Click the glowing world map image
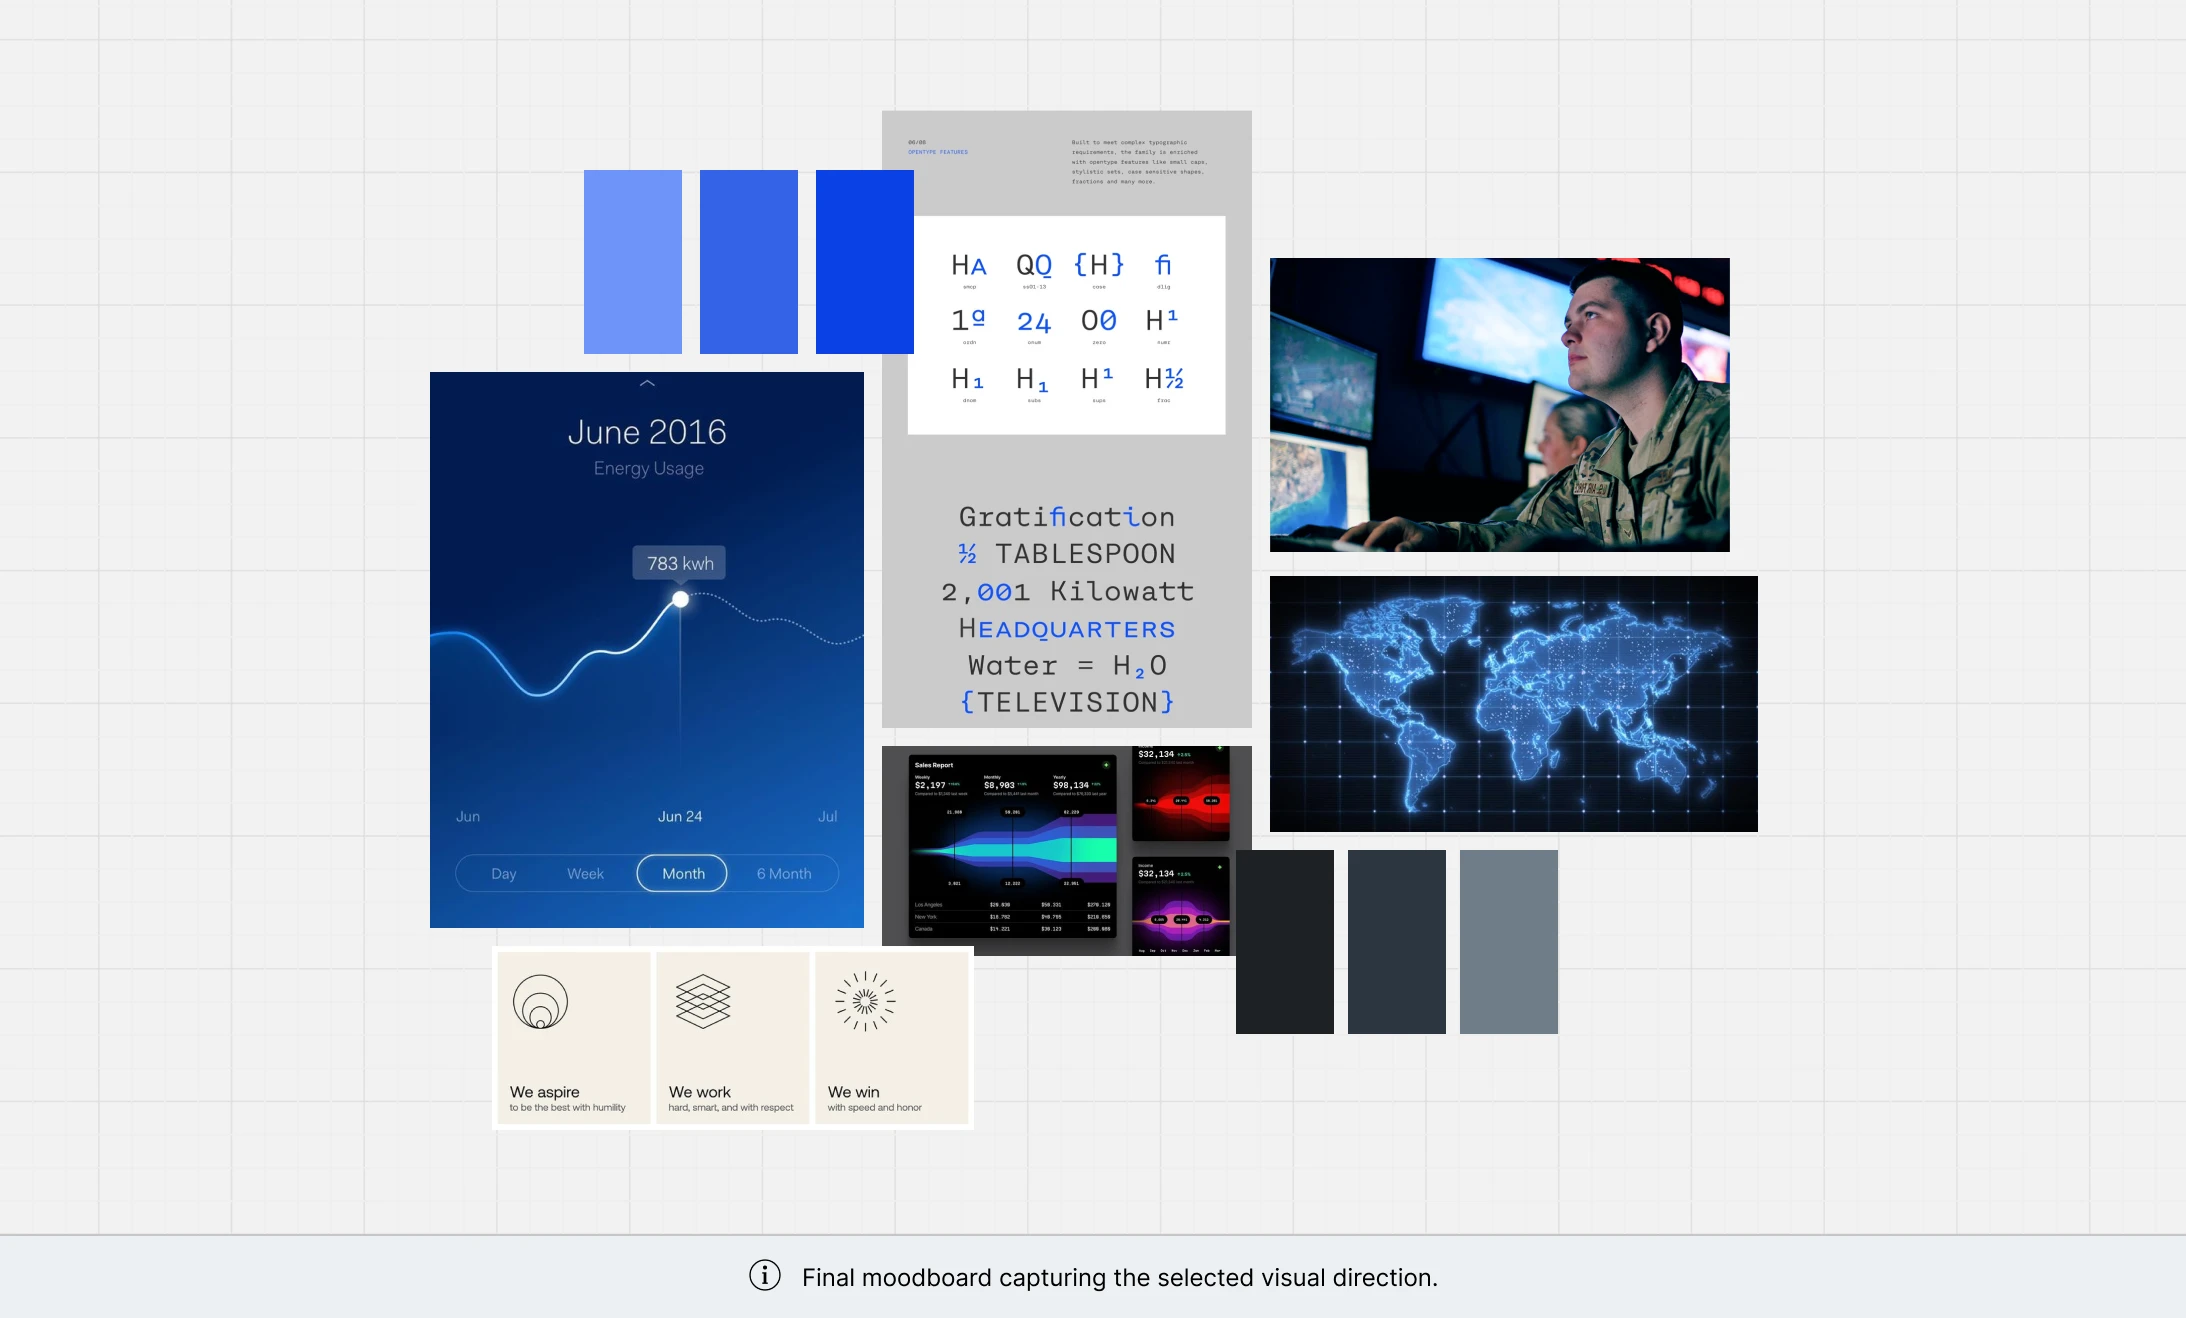 1513,704
